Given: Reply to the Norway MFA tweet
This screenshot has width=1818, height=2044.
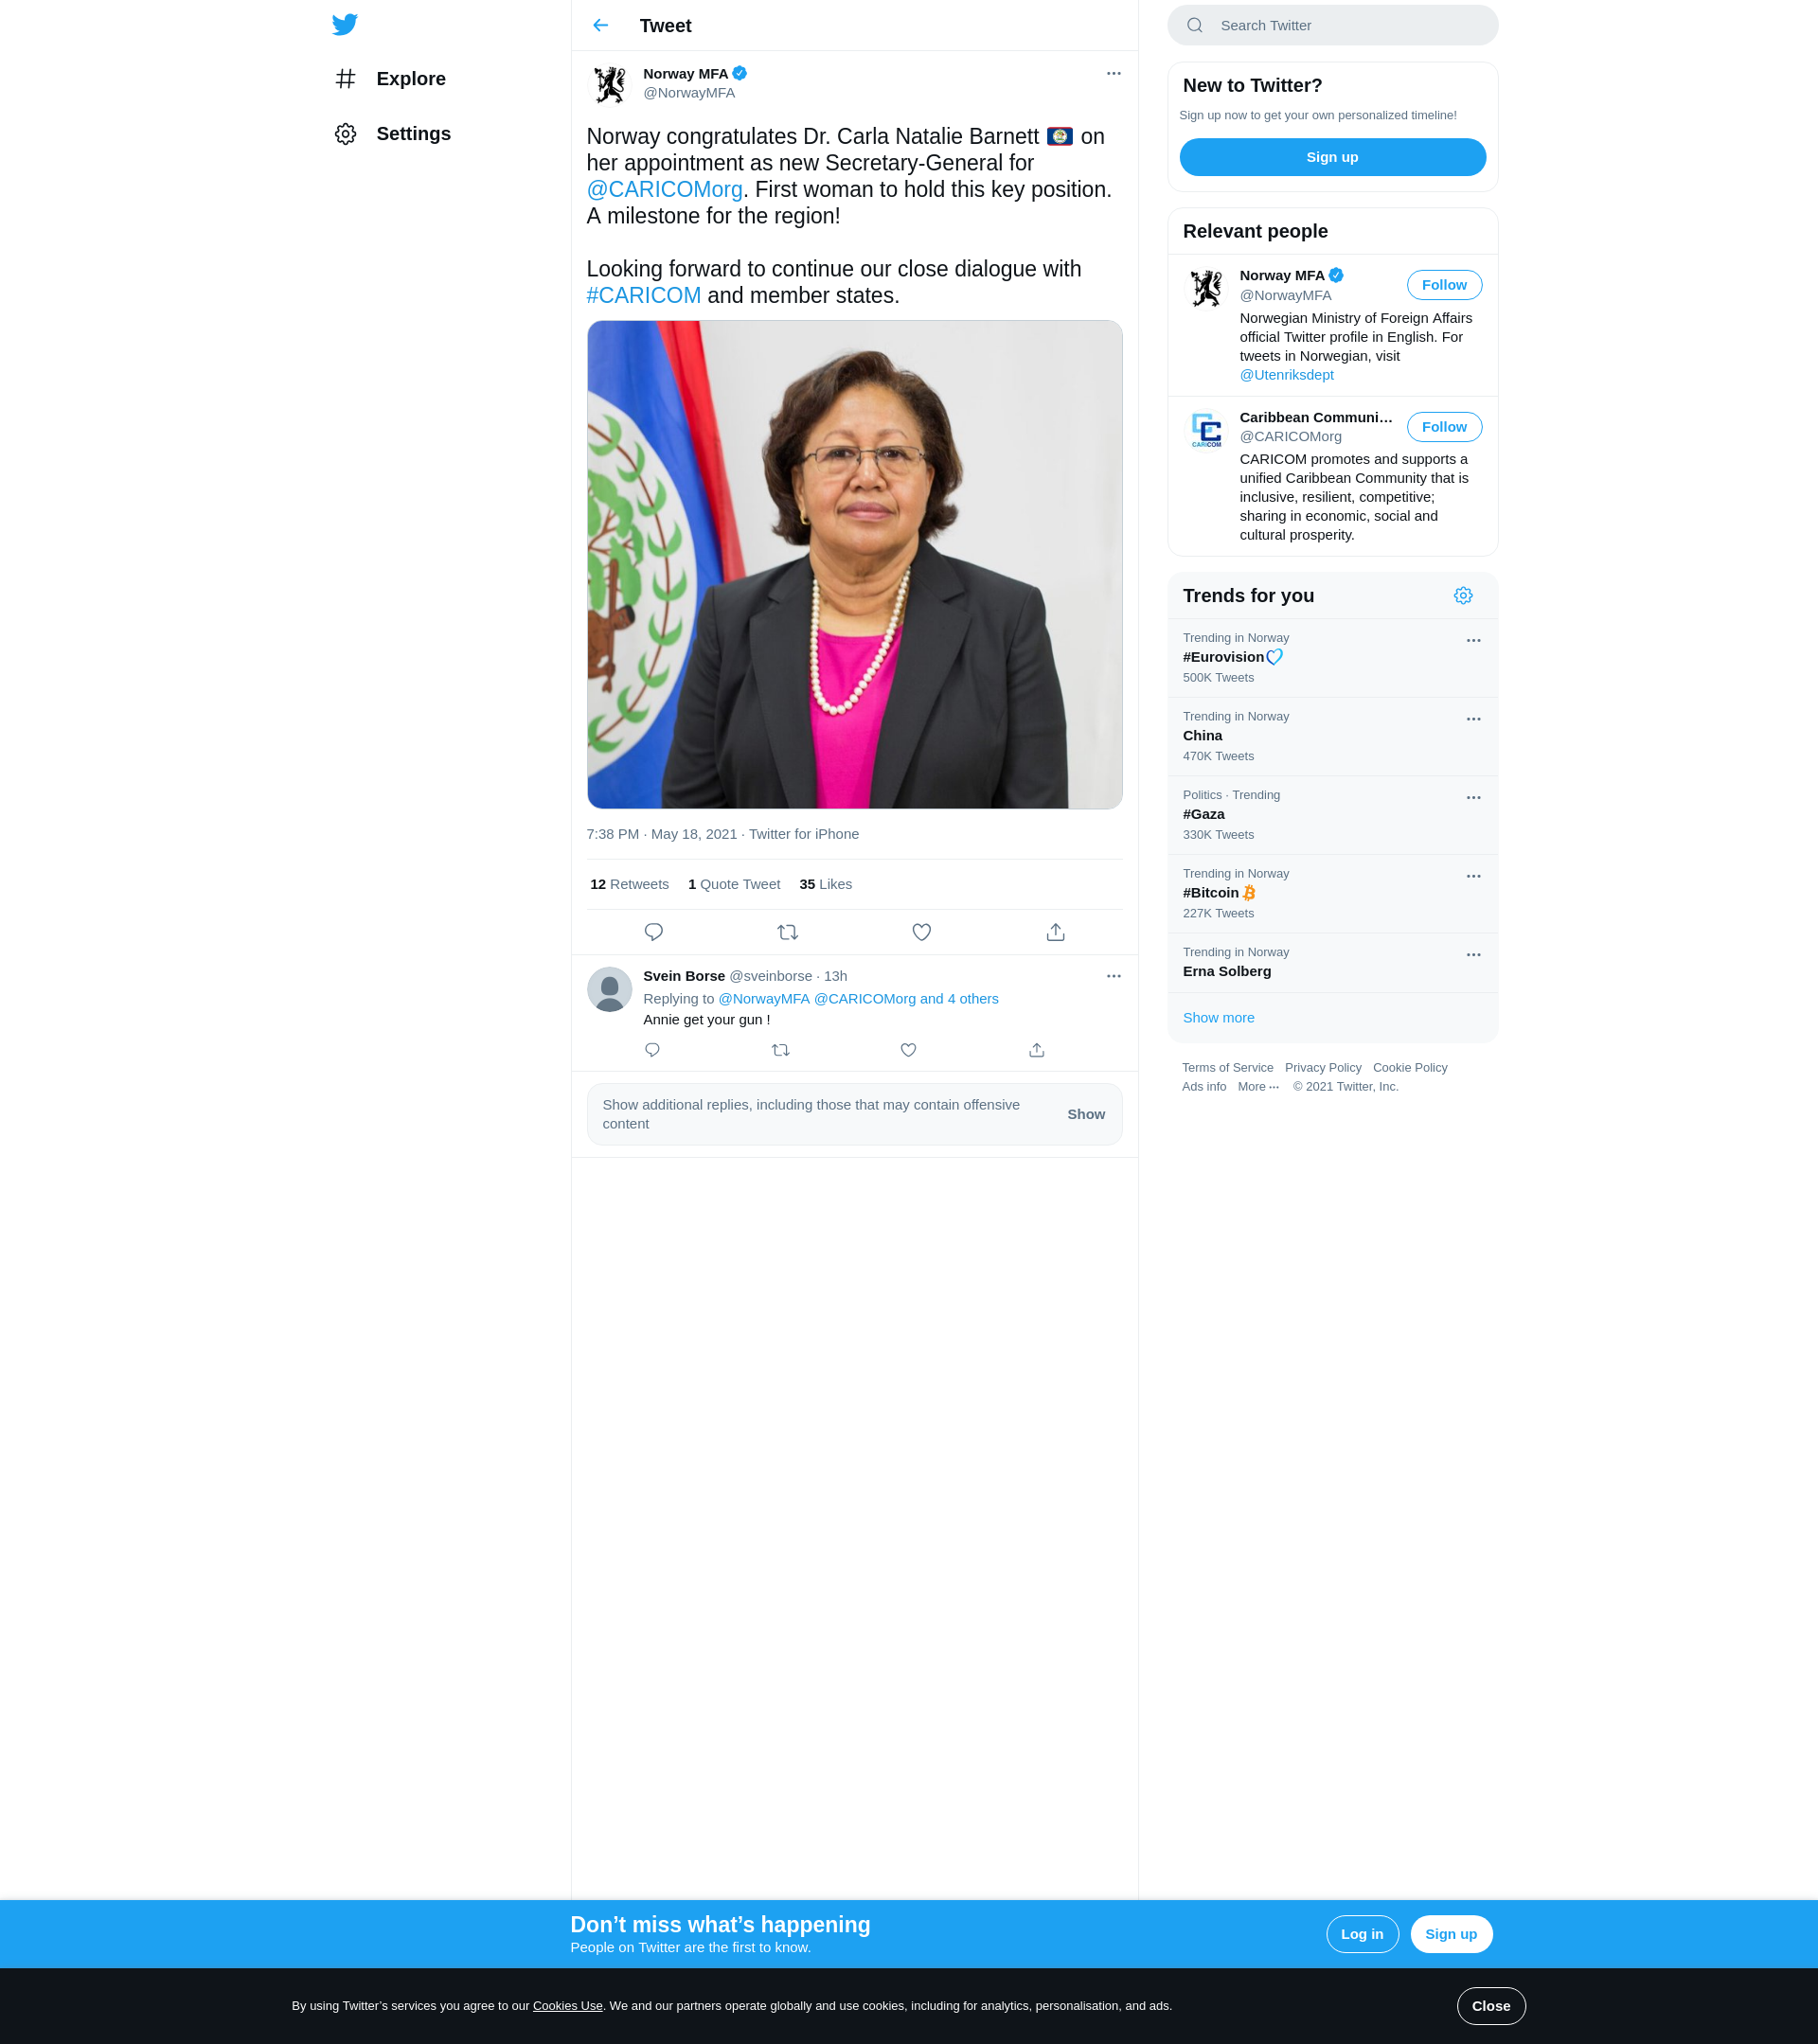Looking at the screenshot, I should 653,932.
